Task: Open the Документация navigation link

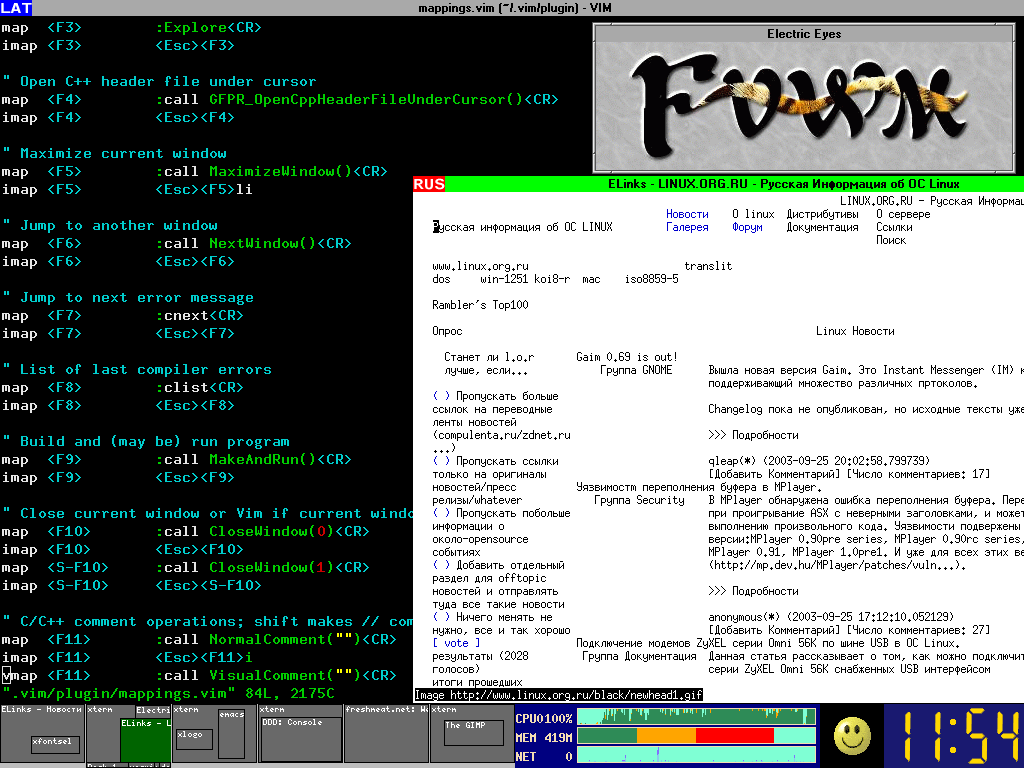Action: click(822, 227)
